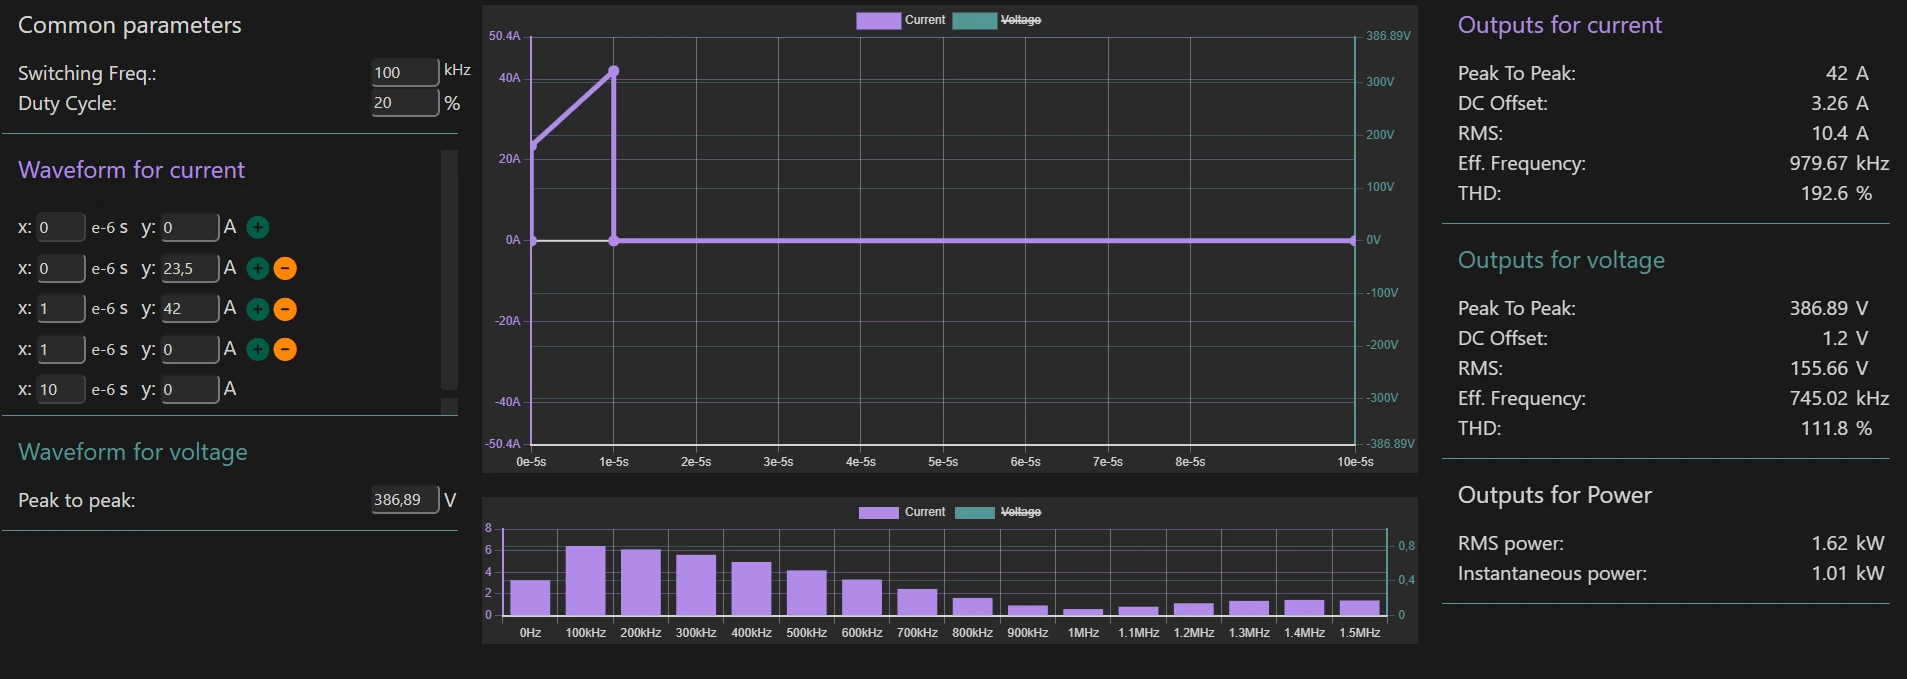Toggle Current series in the spectrum chart legend

pyautogui.click(x=901, y=512)
